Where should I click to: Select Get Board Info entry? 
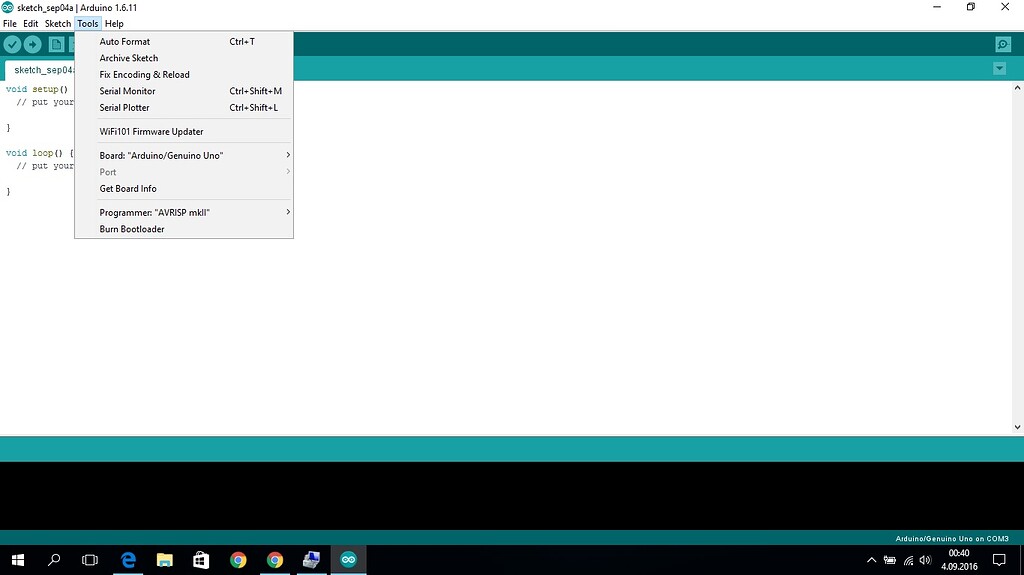coord(184,189)
